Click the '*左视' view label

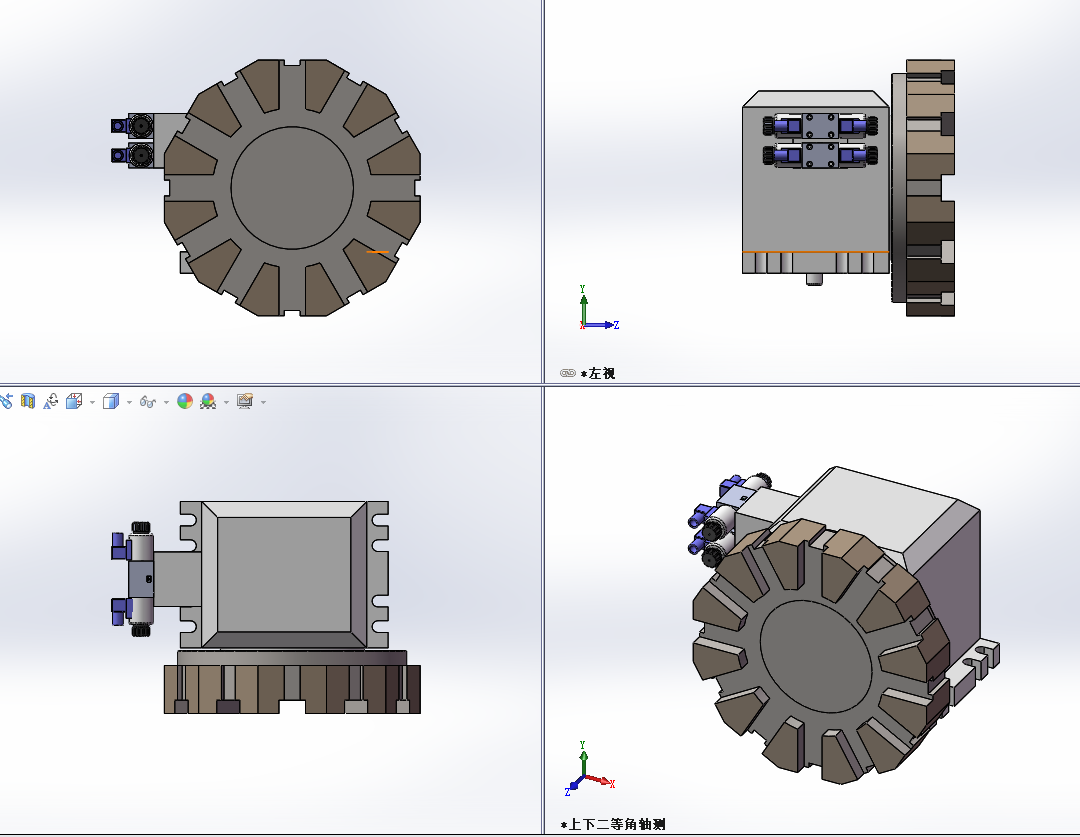(597, 373)
